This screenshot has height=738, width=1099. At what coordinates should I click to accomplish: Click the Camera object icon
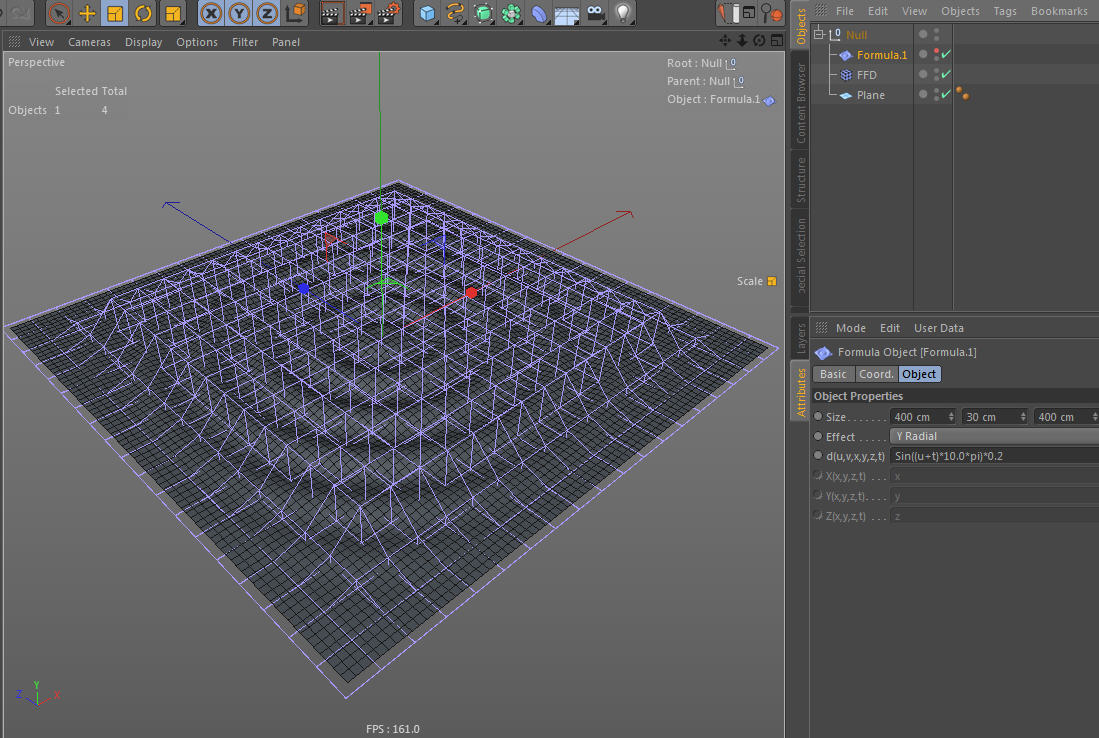[x=596, y=13]
